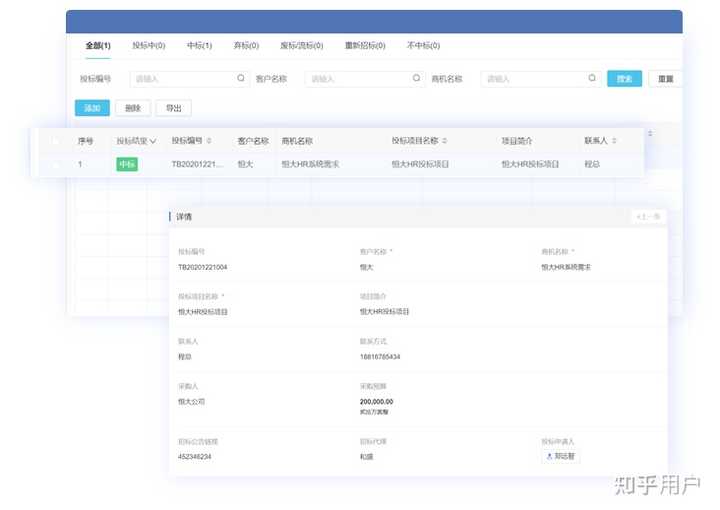Sort by the 投标项目名称 column sort icon

click(x=444, y=140)
